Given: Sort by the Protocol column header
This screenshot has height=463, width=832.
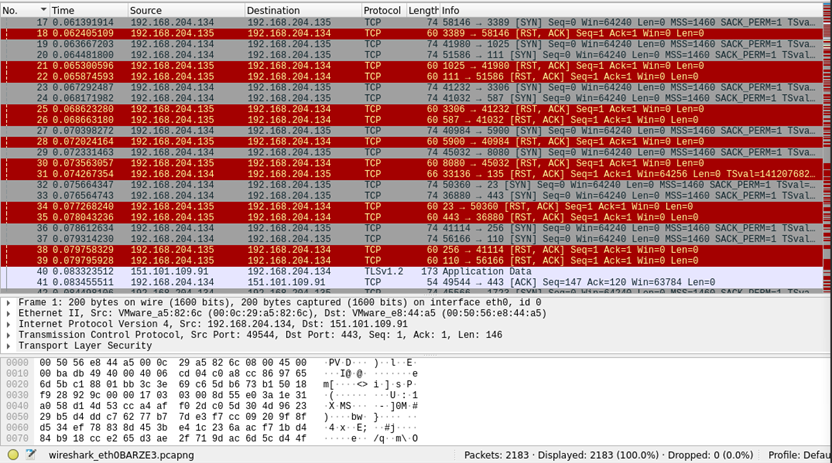Looking at the screenshot, I should coord(382,9).
